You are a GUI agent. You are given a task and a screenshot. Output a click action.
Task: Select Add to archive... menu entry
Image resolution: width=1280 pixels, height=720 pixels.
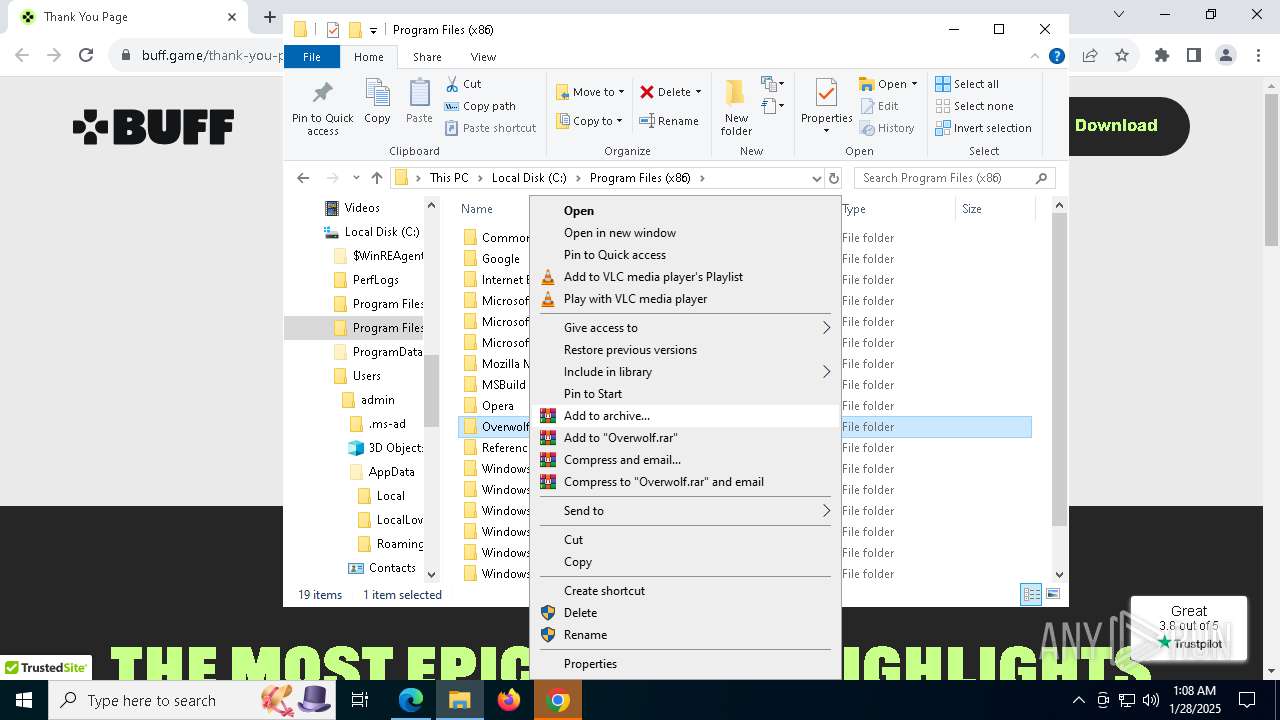click(x=686, y=416)
